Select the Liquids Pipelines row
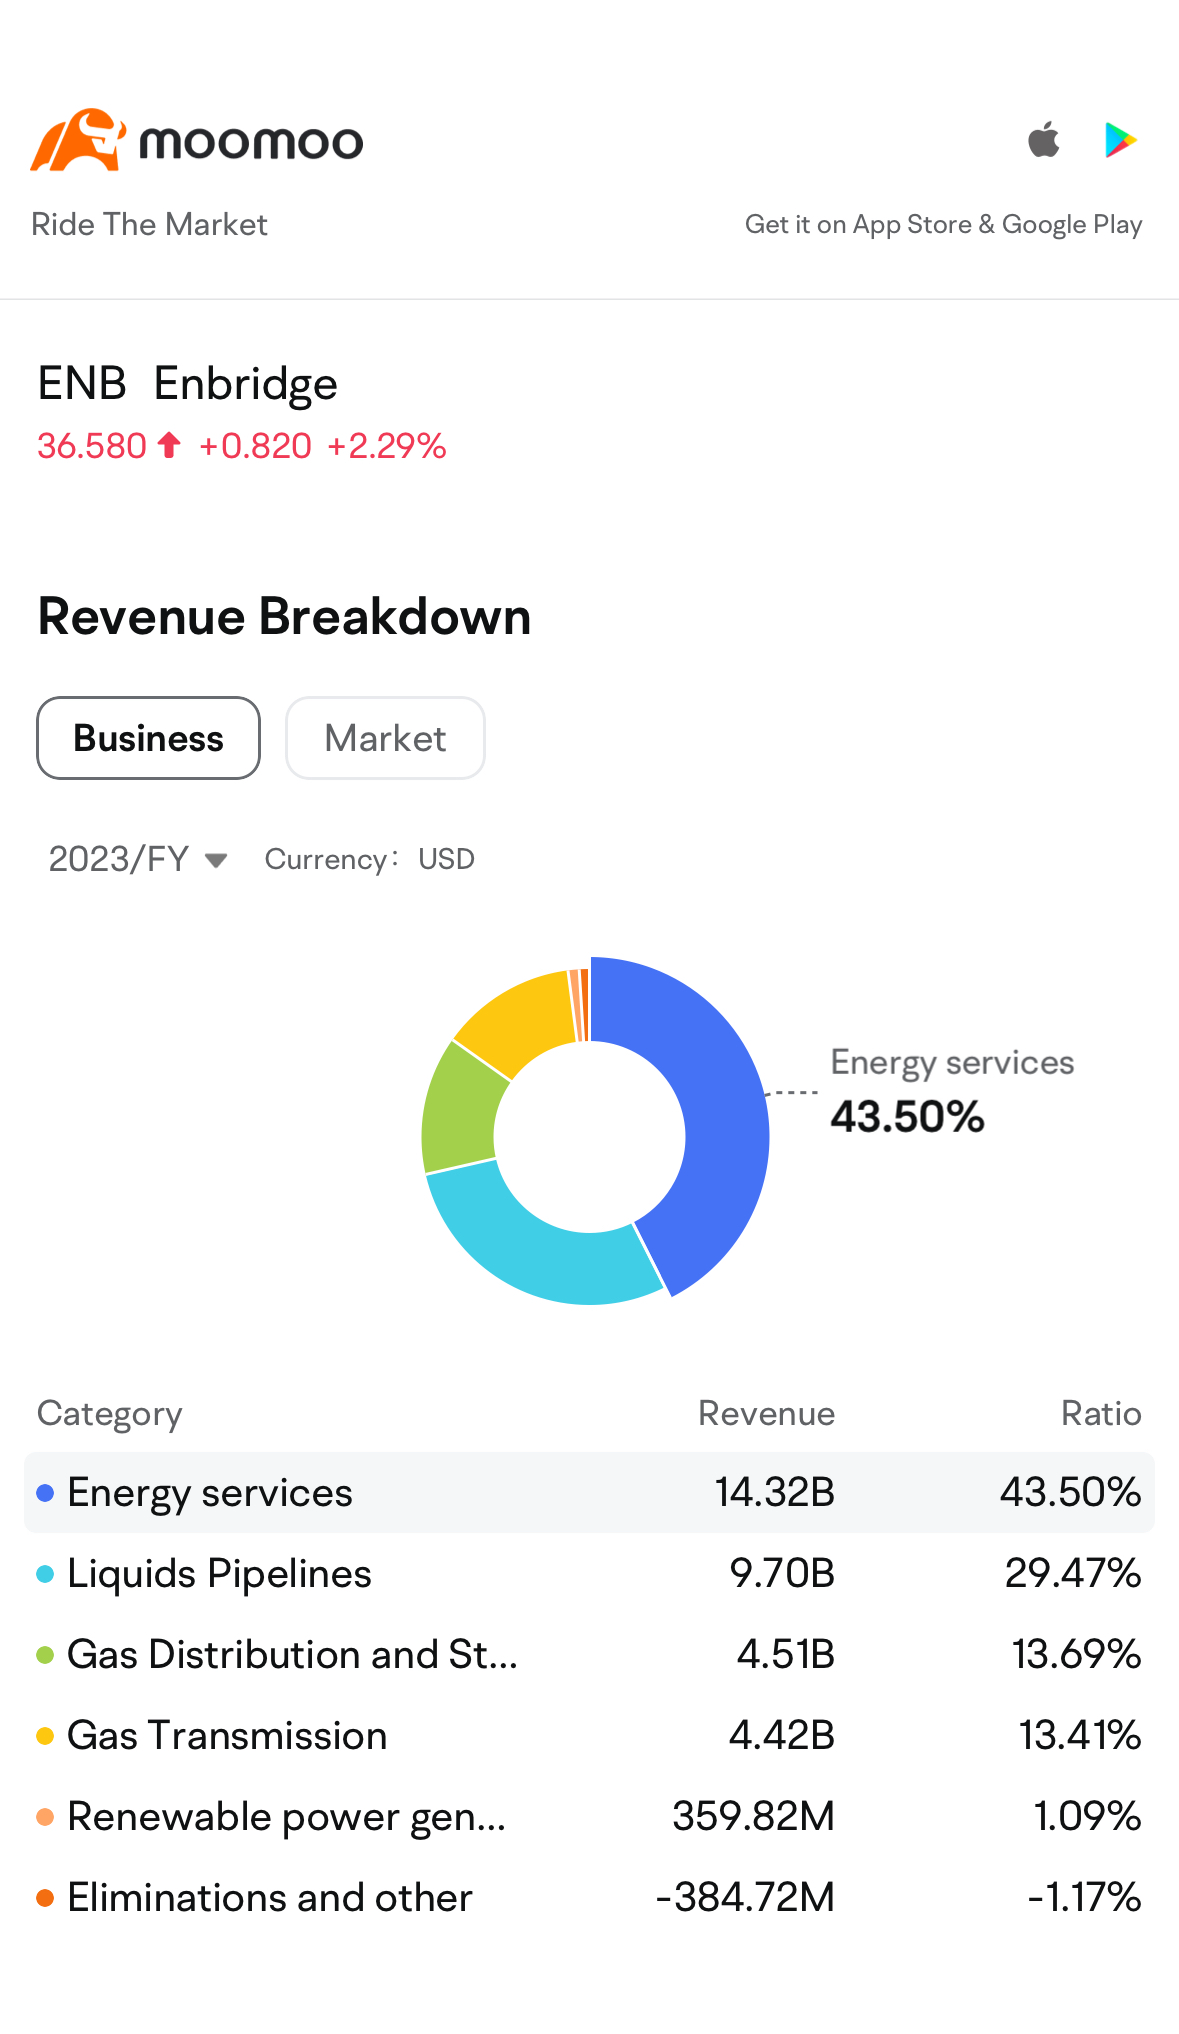 point(589,1573)
